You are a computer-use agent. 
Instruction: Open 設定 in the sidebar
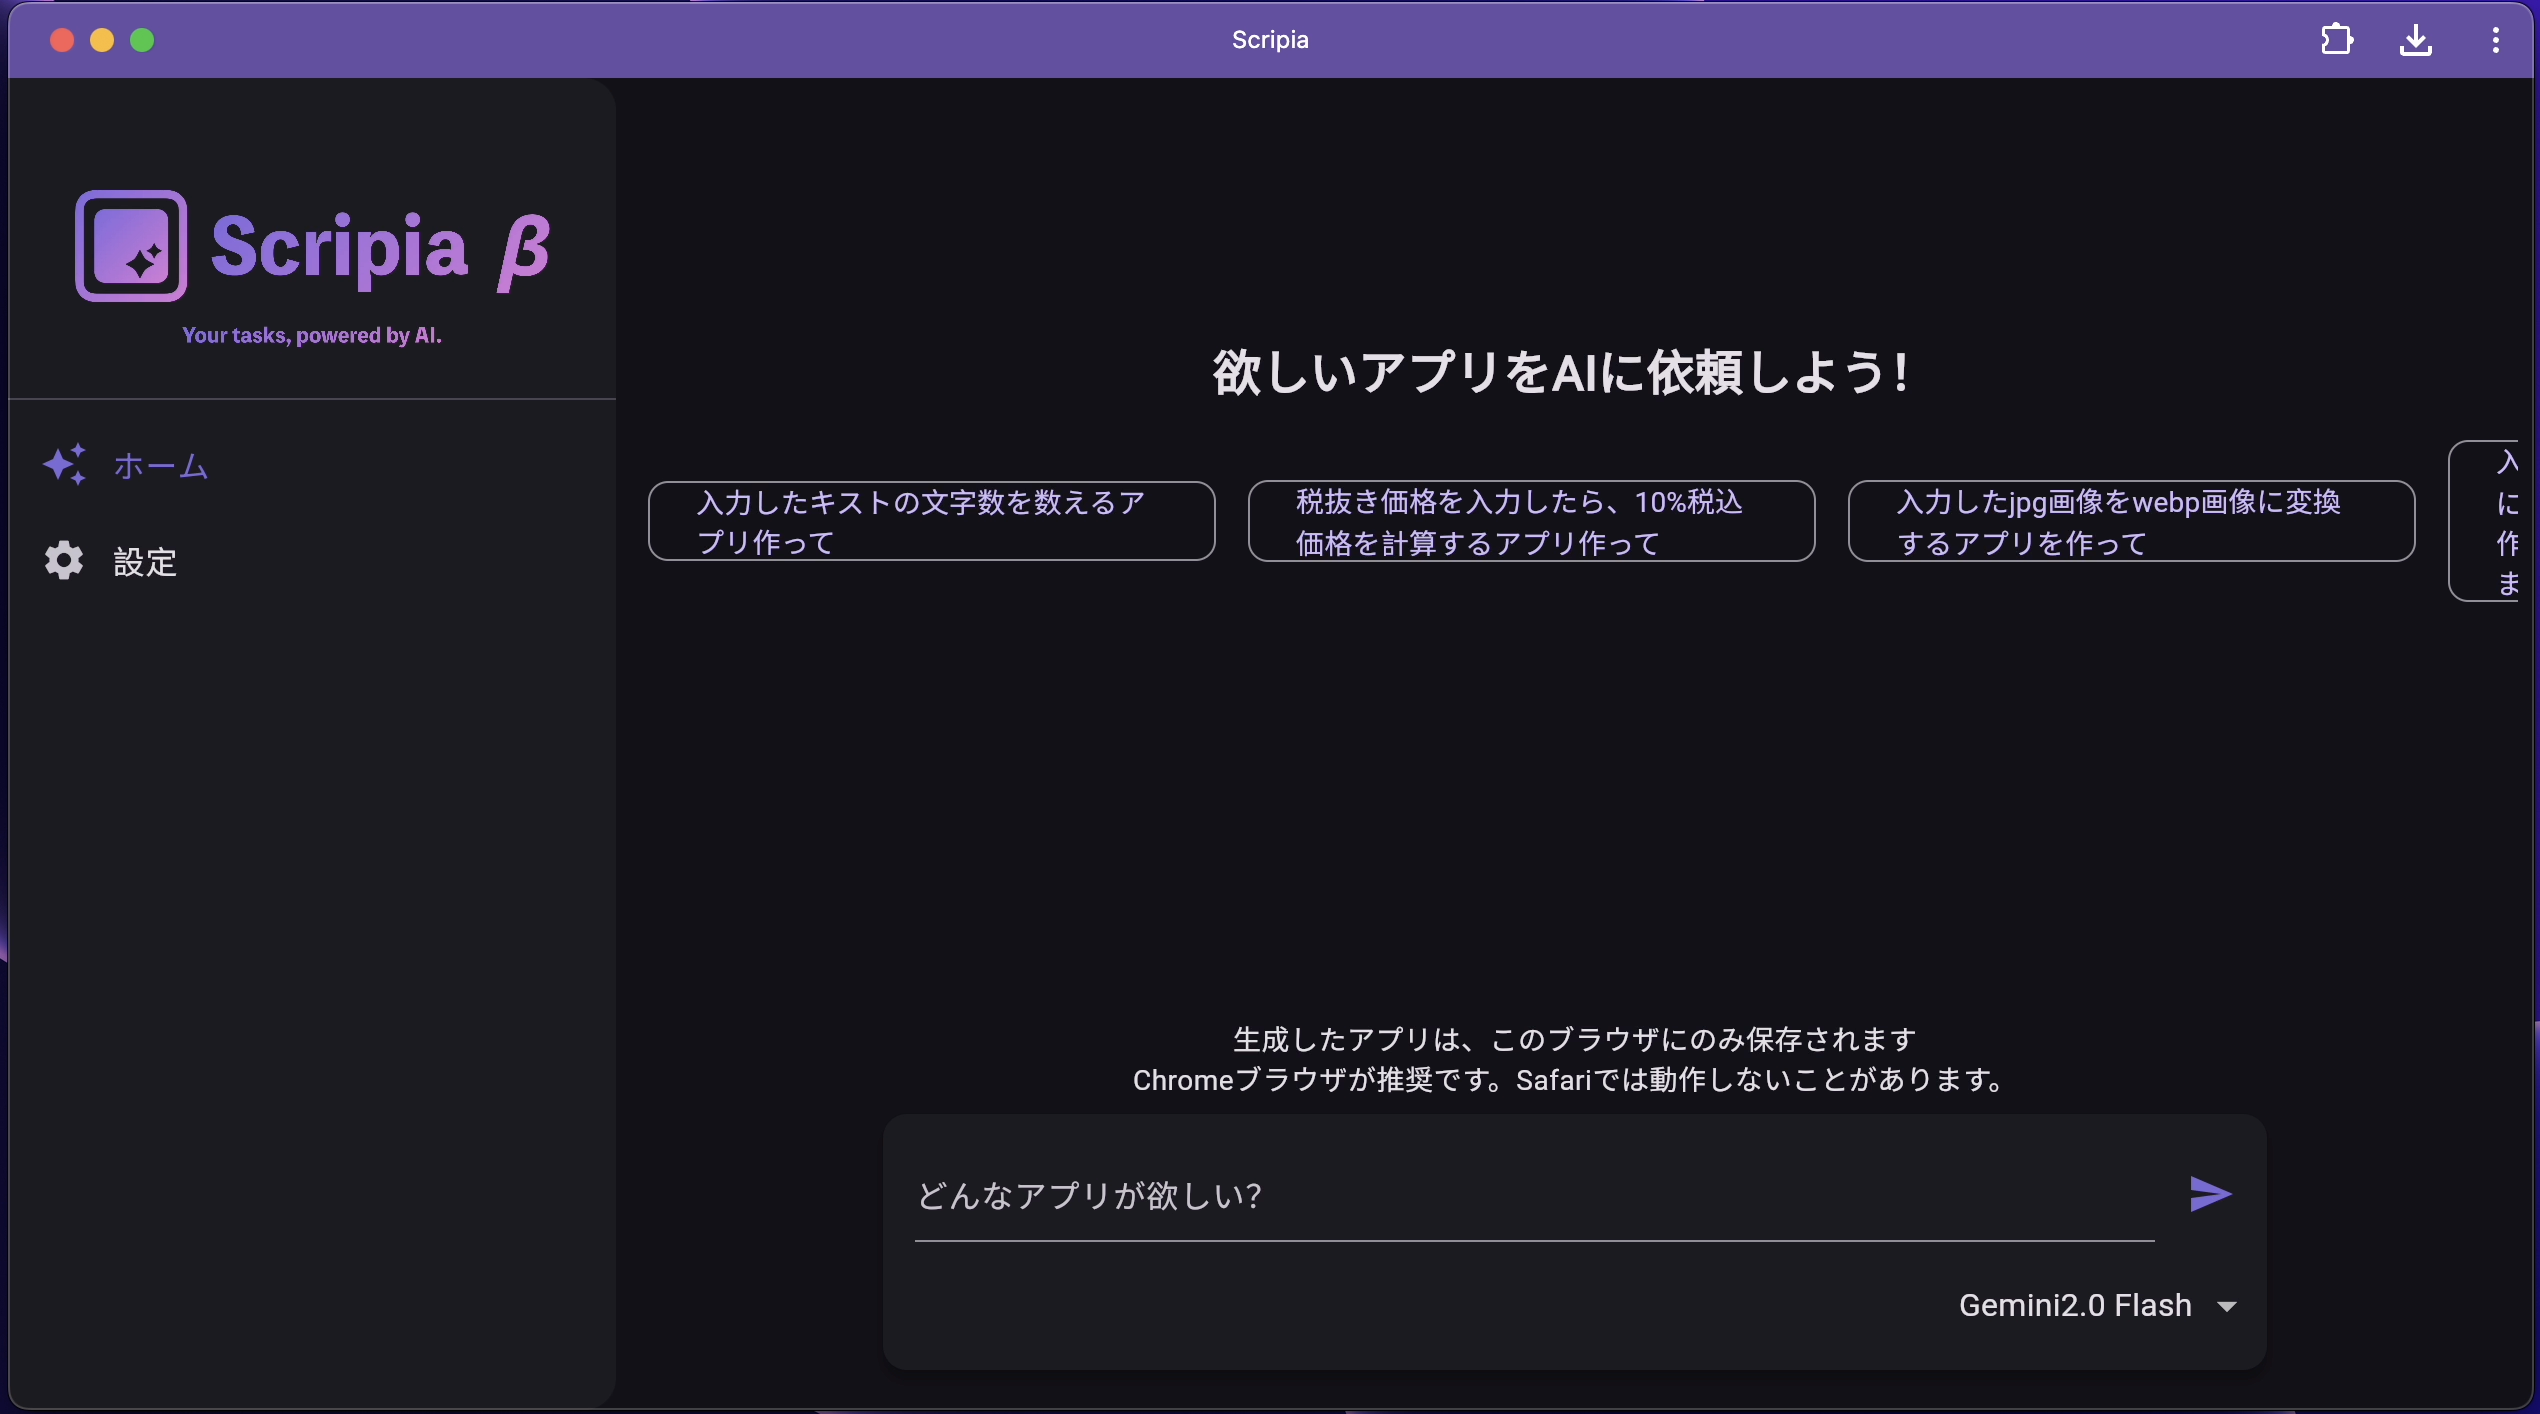145,562
